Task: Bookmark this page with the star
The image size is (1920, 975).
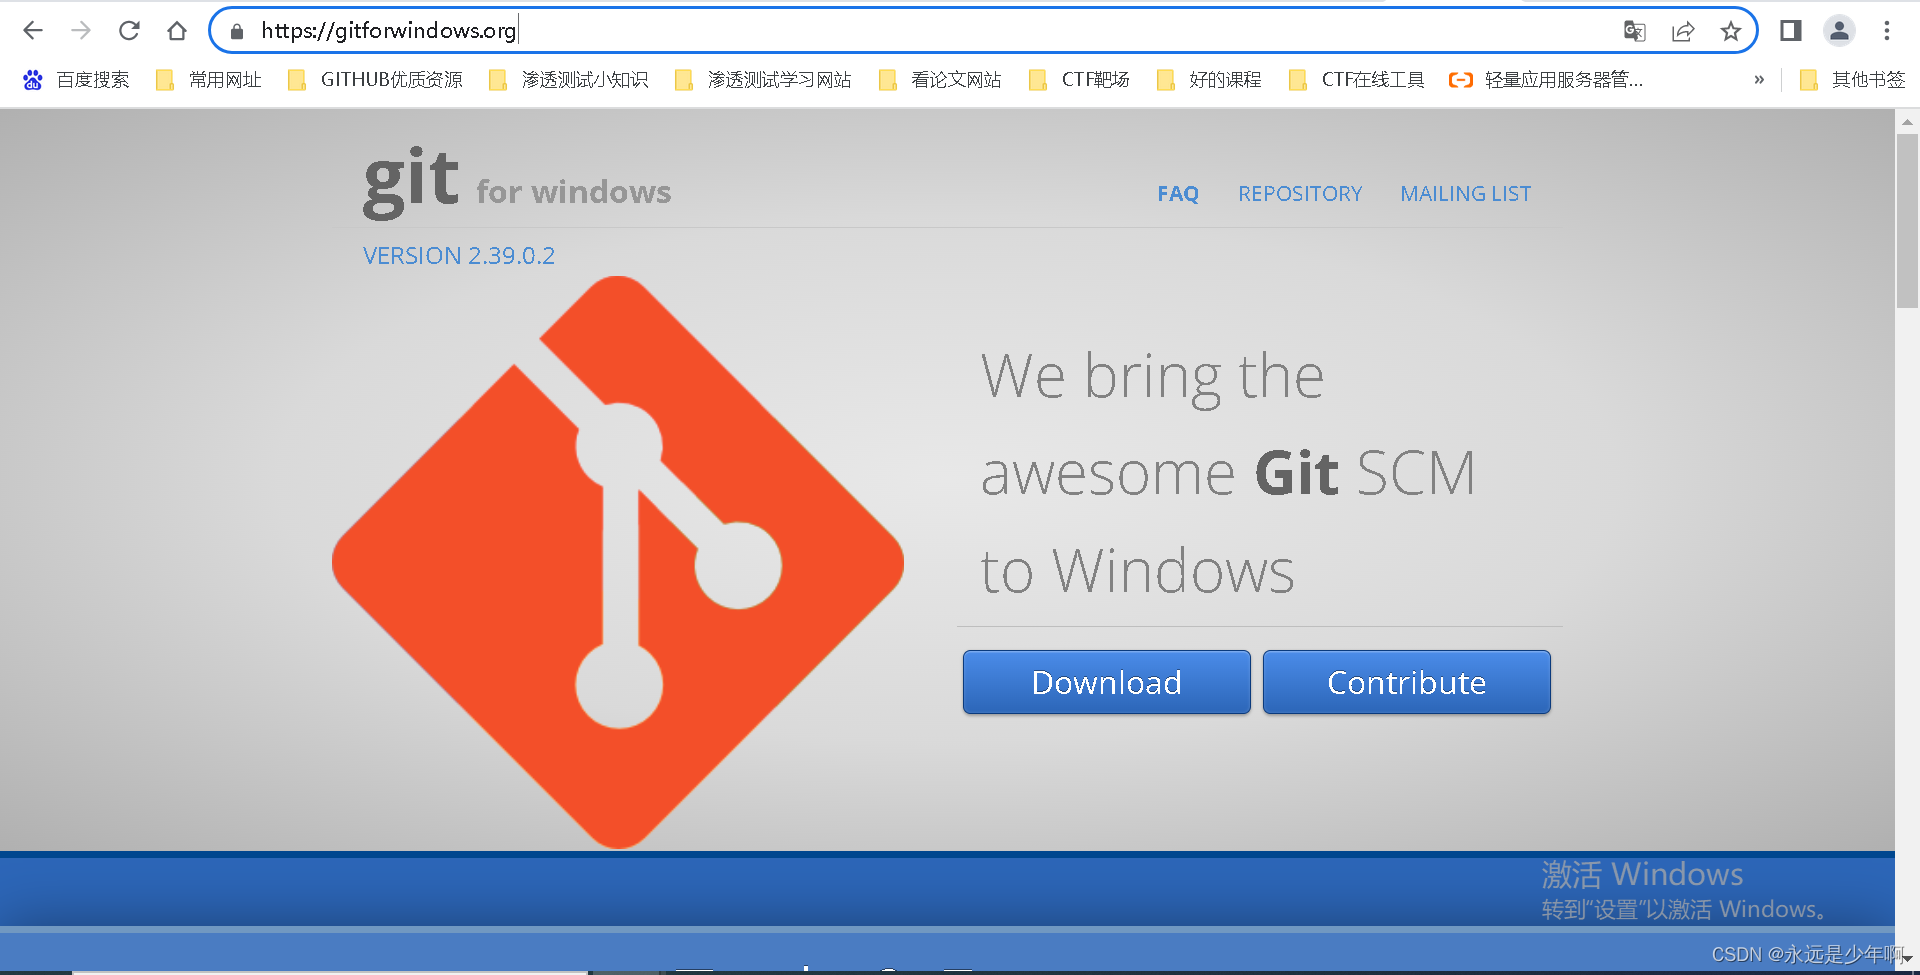Action: 1731,31
